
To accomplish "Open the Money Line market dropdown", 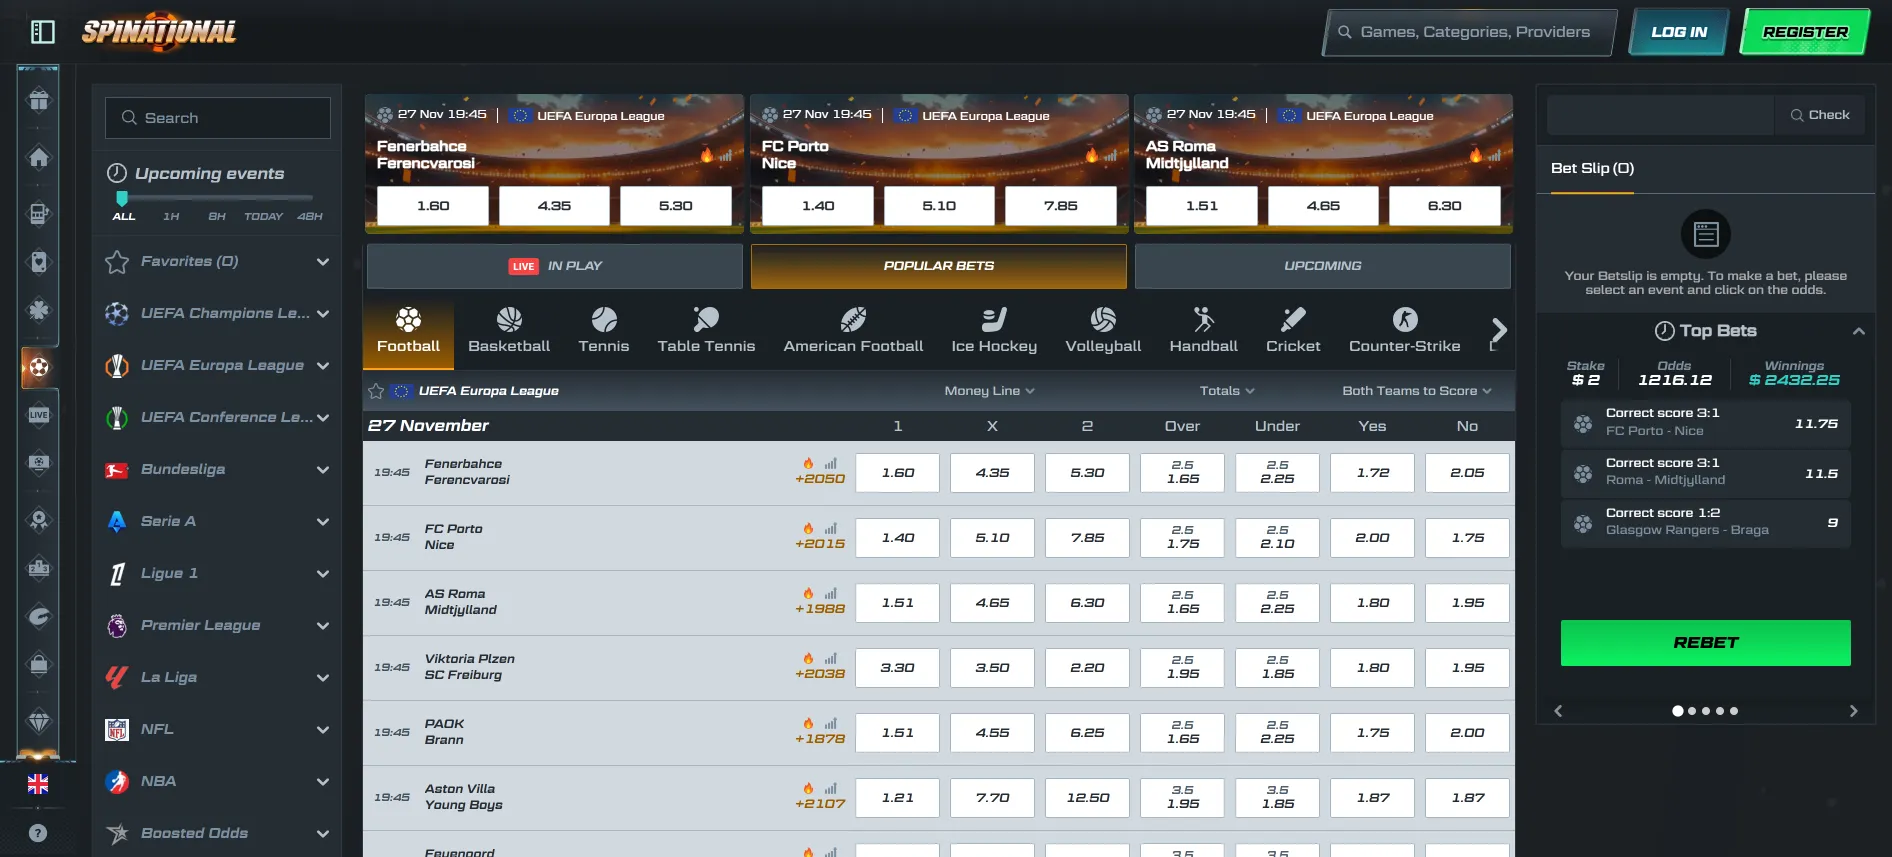I will click(989, 391).
